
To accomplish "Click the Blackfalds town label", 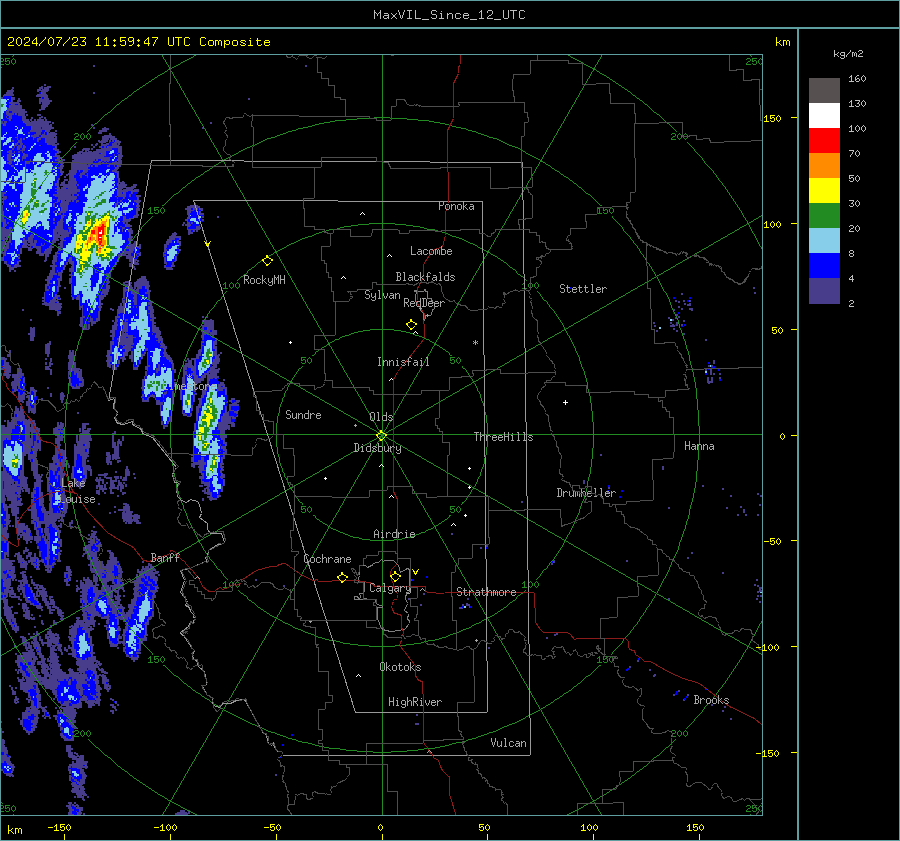I will point(425,277).
